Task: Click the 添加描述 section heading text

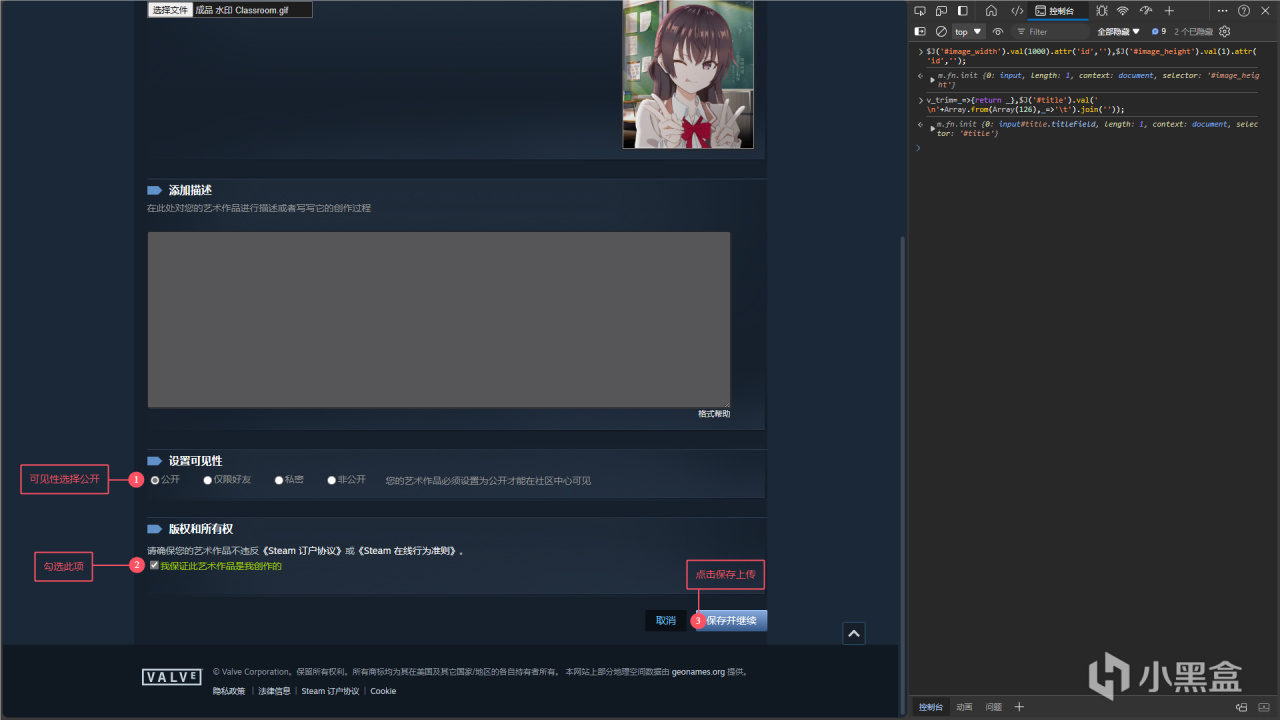Action: tap(190, 190)
